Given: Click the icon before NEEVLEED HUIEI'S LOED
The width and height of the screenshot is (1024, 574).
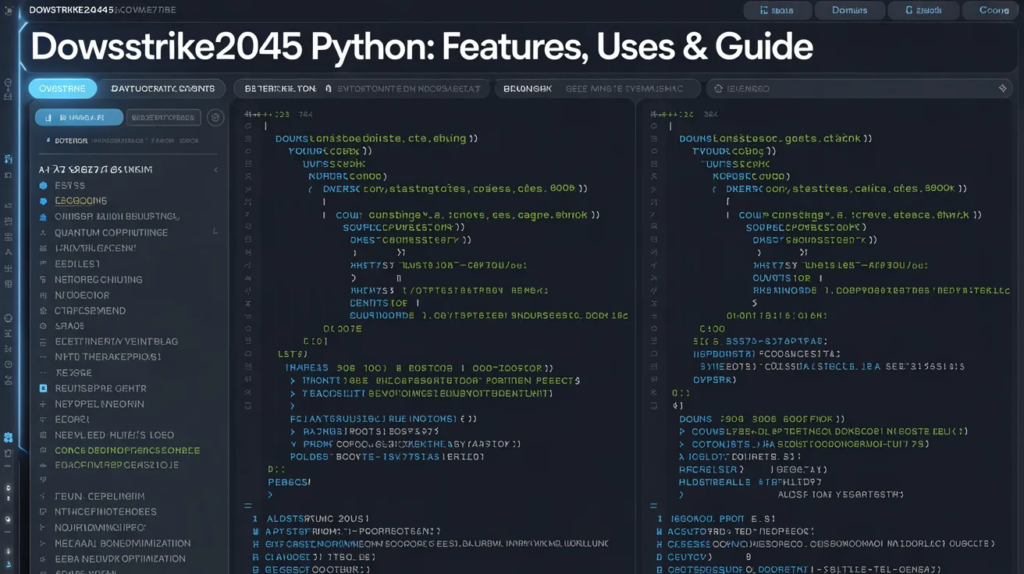Looking at the screenshot, I should tap(43, 435).
